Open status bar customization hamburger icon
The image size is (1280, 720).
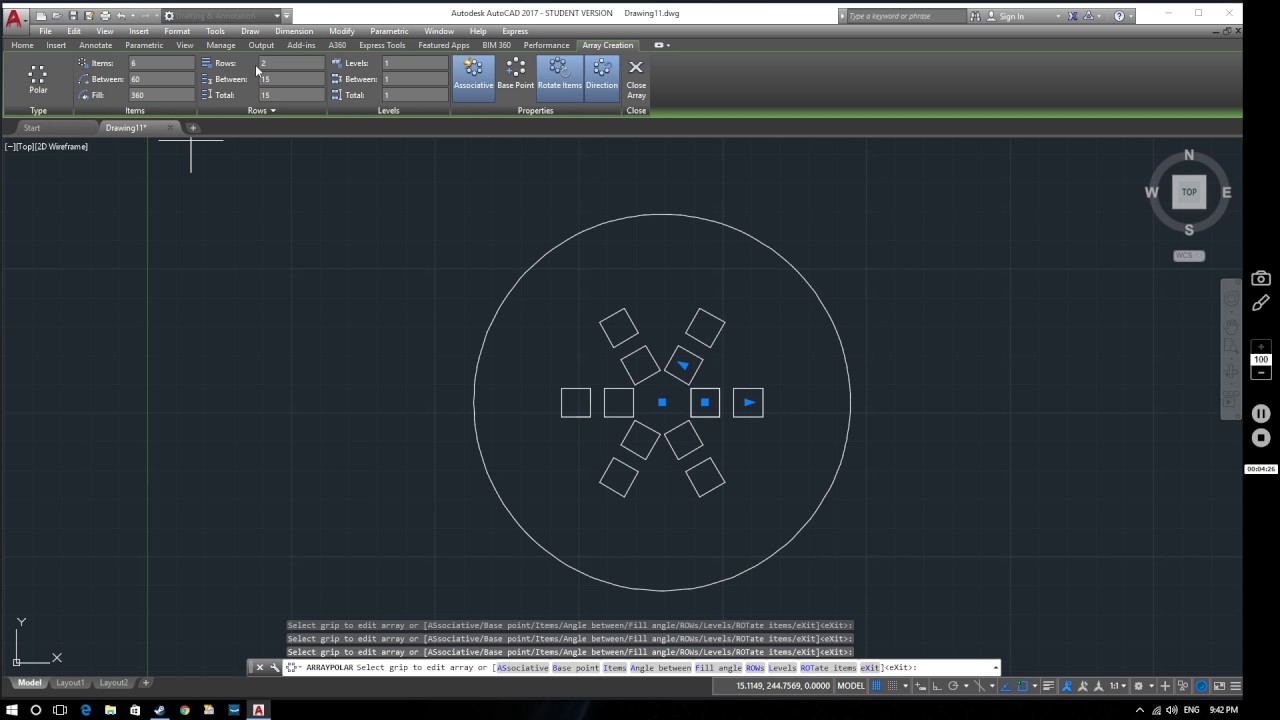pyautogui.click(x=1236, y=686)
